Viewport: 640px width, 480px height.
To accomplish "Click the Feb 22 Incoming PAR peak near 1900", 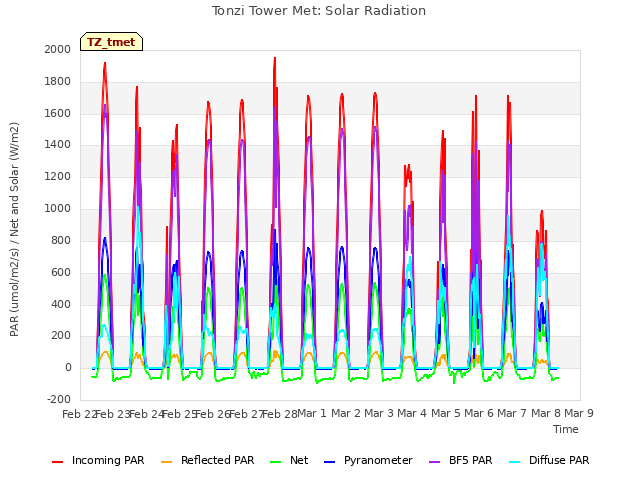I will [x=105, y=64].
